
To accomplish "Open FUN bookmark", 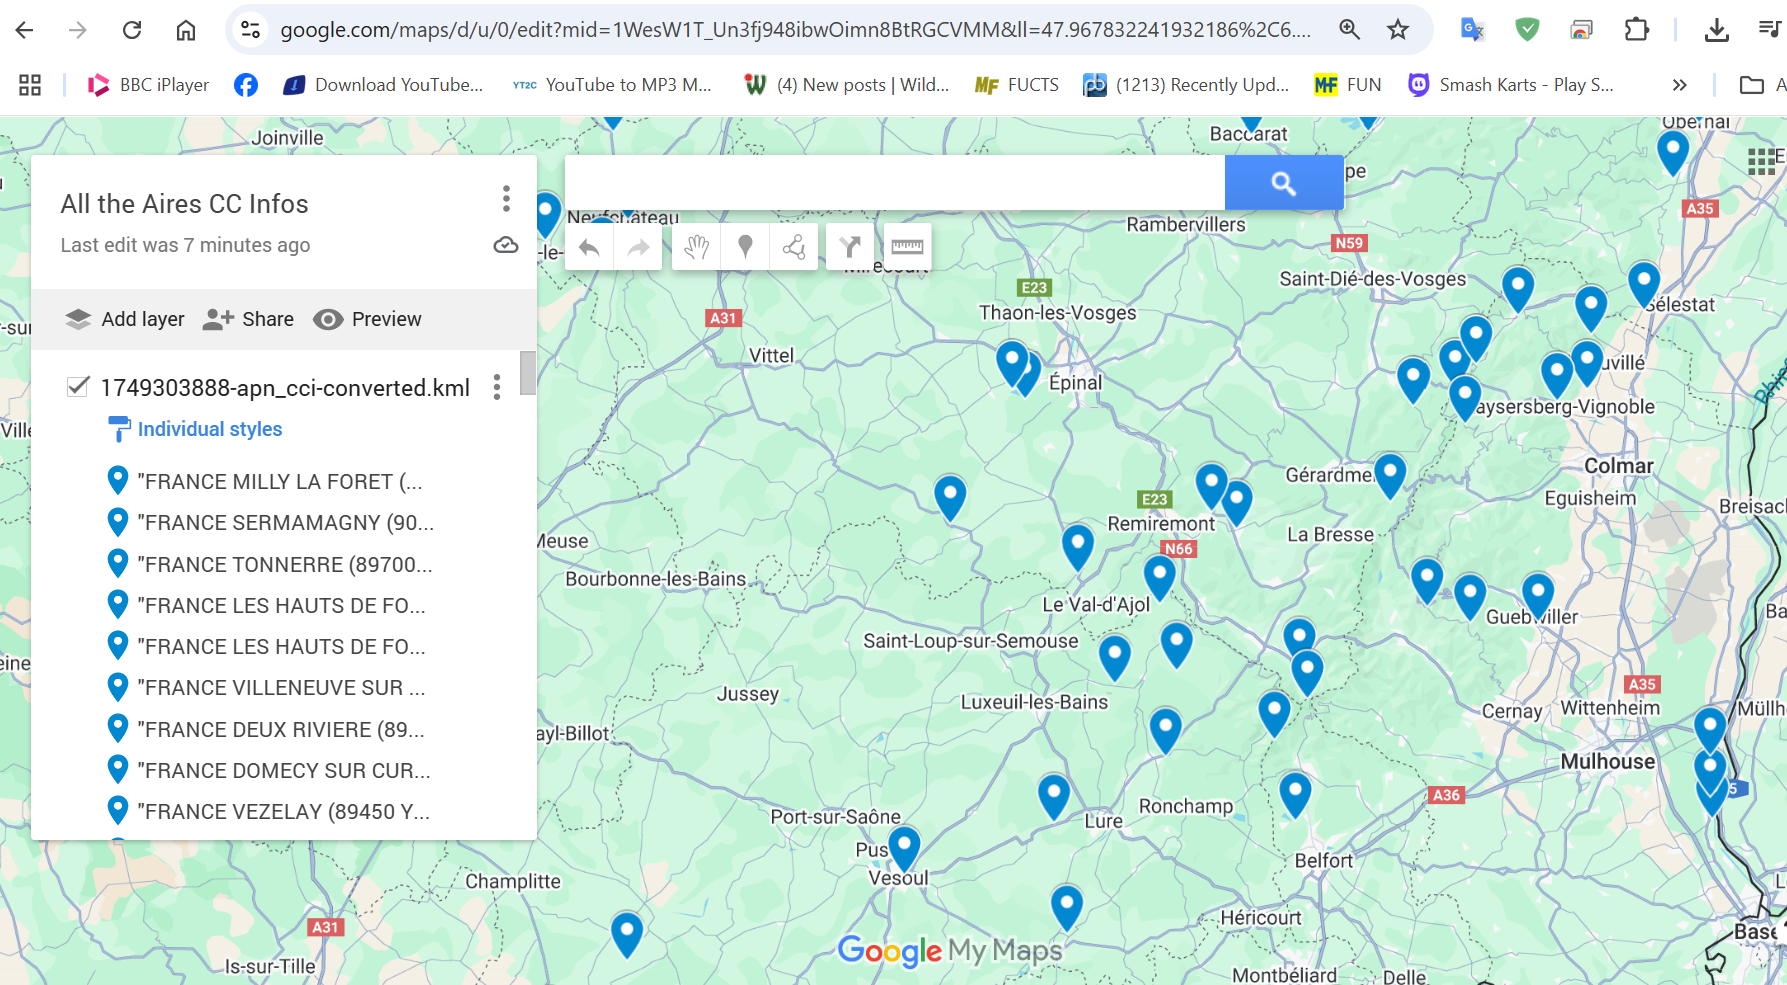I will click(x=1348, y=85).
